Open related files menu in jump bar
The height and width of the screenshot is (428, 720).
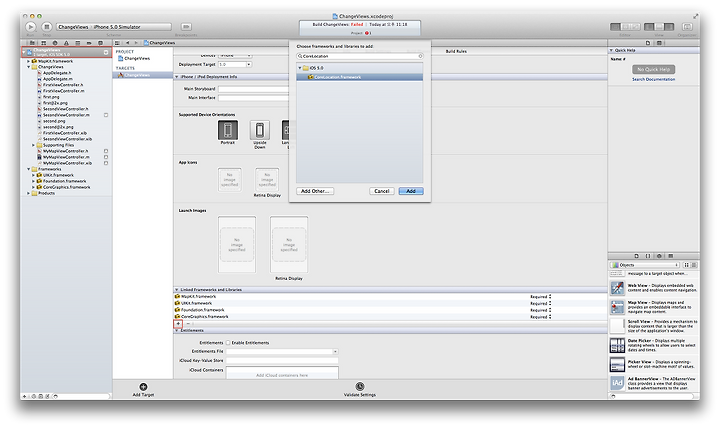(x=118, y=43)
